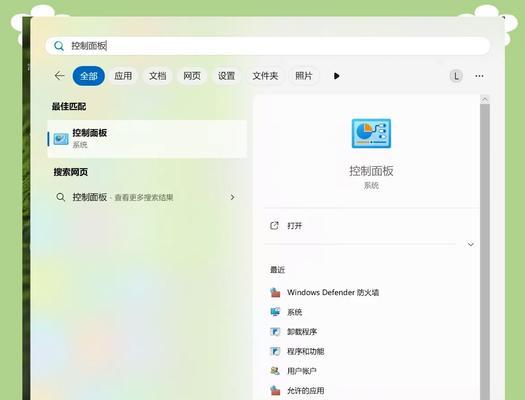
Task: Open 控制面板 best match result
Action: pyautogui.click(x=147, y=139)
